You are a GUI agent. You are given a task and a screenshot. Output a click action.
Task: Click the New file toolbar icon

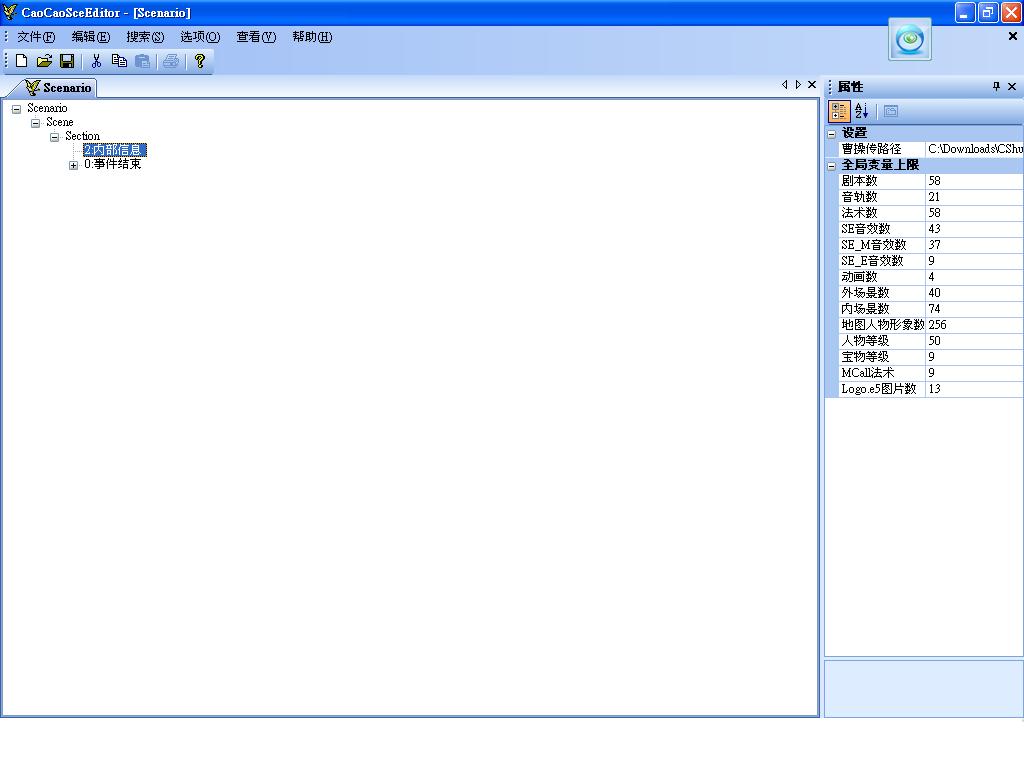pos(21,61)
